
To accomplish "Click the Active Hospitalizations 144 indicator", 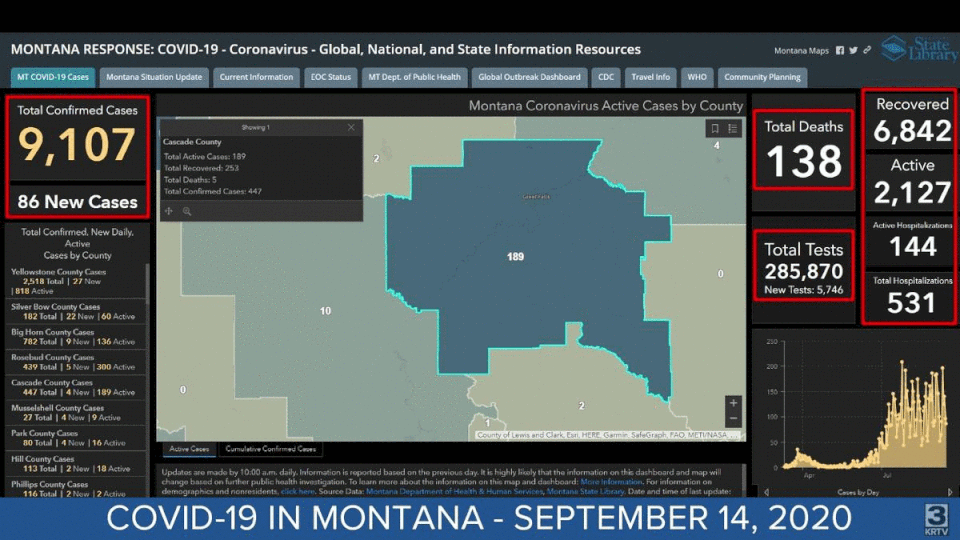I will (912, 241).
